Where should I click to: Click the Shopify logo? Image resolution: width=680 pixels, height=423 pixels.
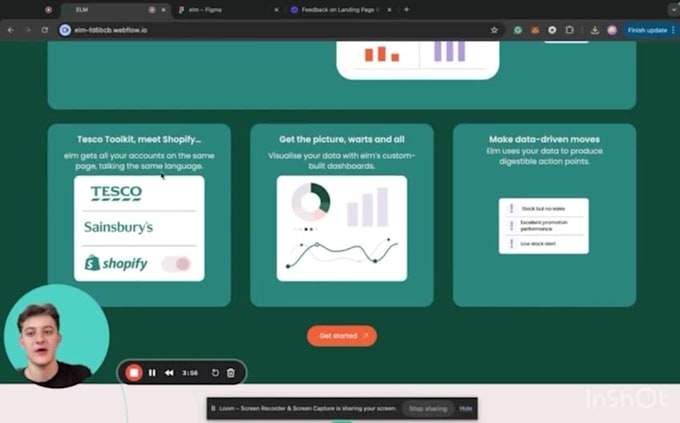[116, 263]
